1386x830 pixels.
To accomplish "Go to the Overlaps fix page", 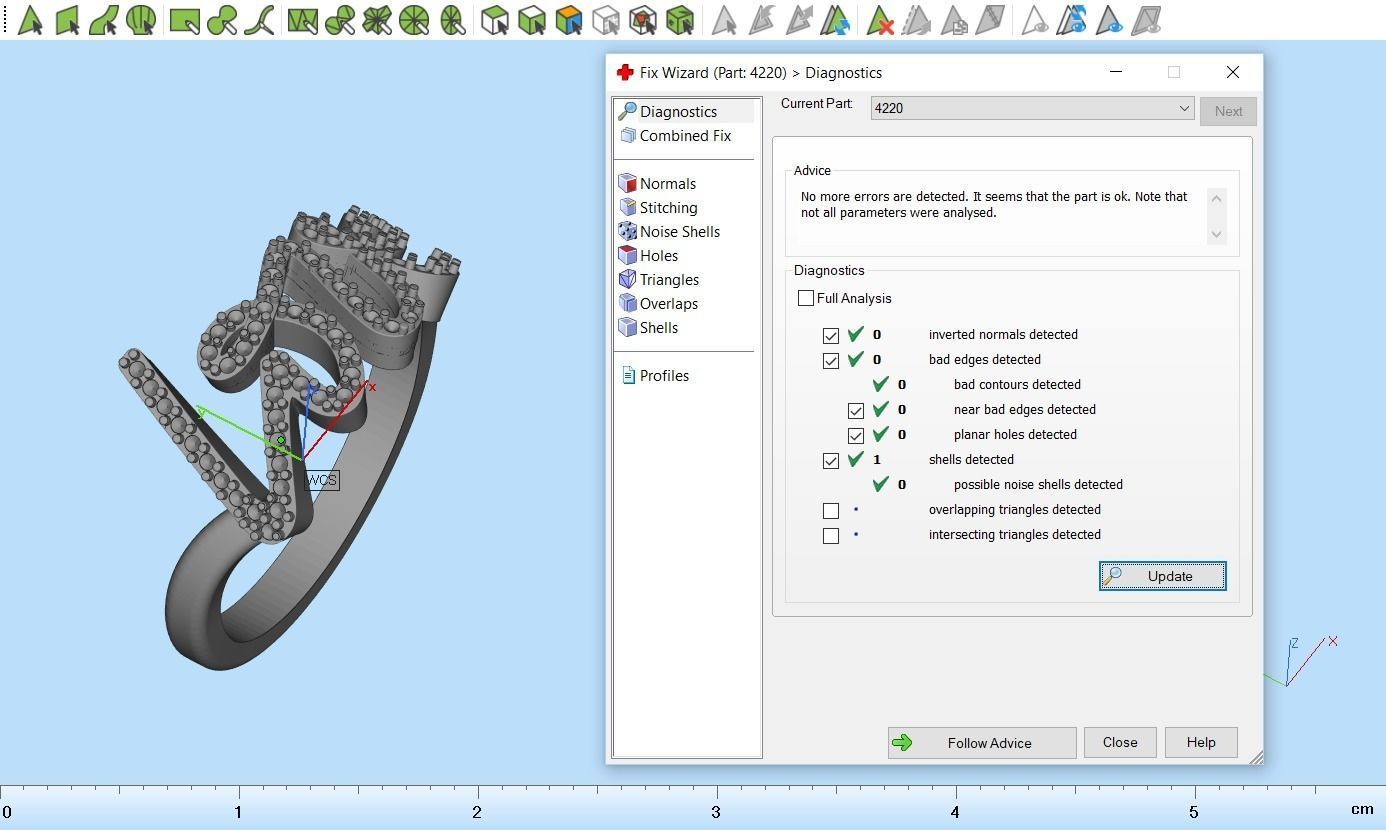I will point(668,303).
